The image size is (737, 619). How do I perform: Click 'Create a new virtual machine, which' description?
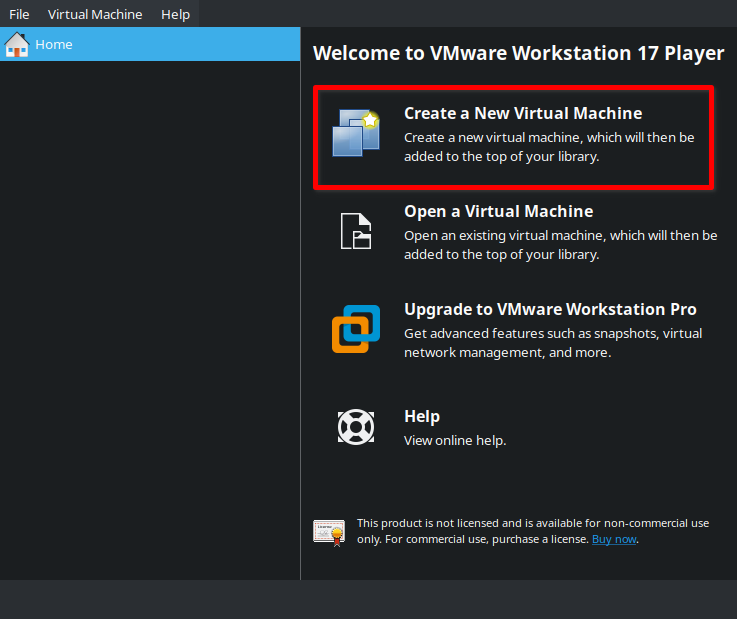[549, 147]
